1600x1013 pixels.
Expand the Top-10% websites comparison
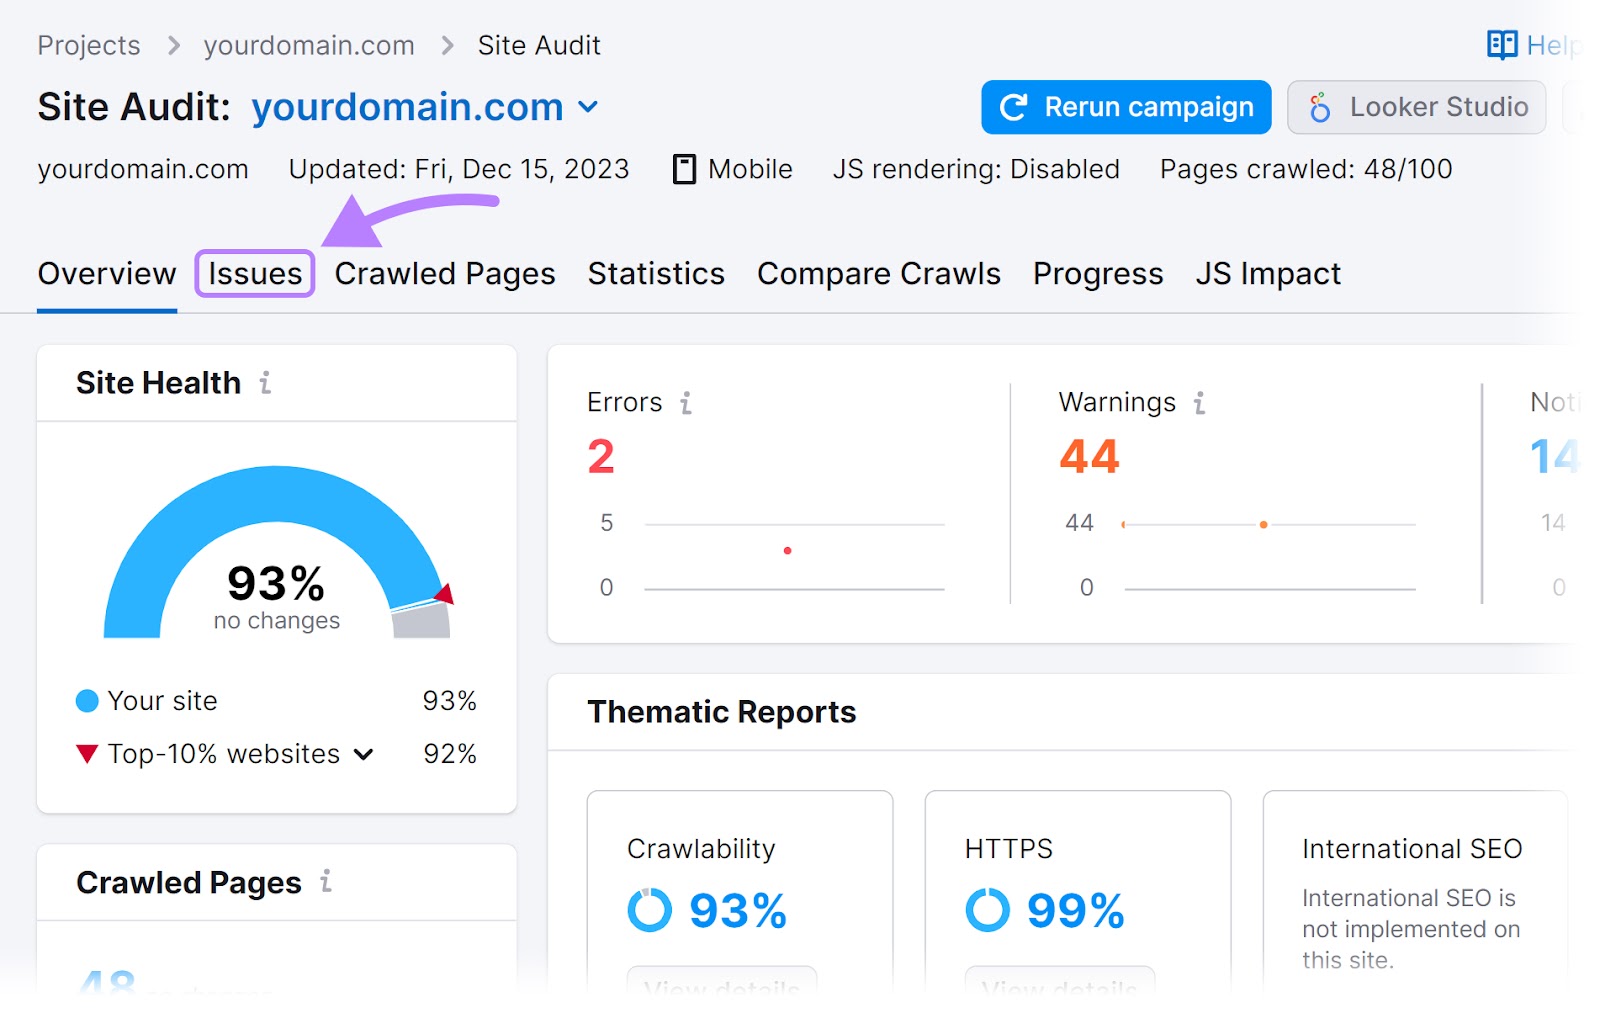tap(365, 754)
